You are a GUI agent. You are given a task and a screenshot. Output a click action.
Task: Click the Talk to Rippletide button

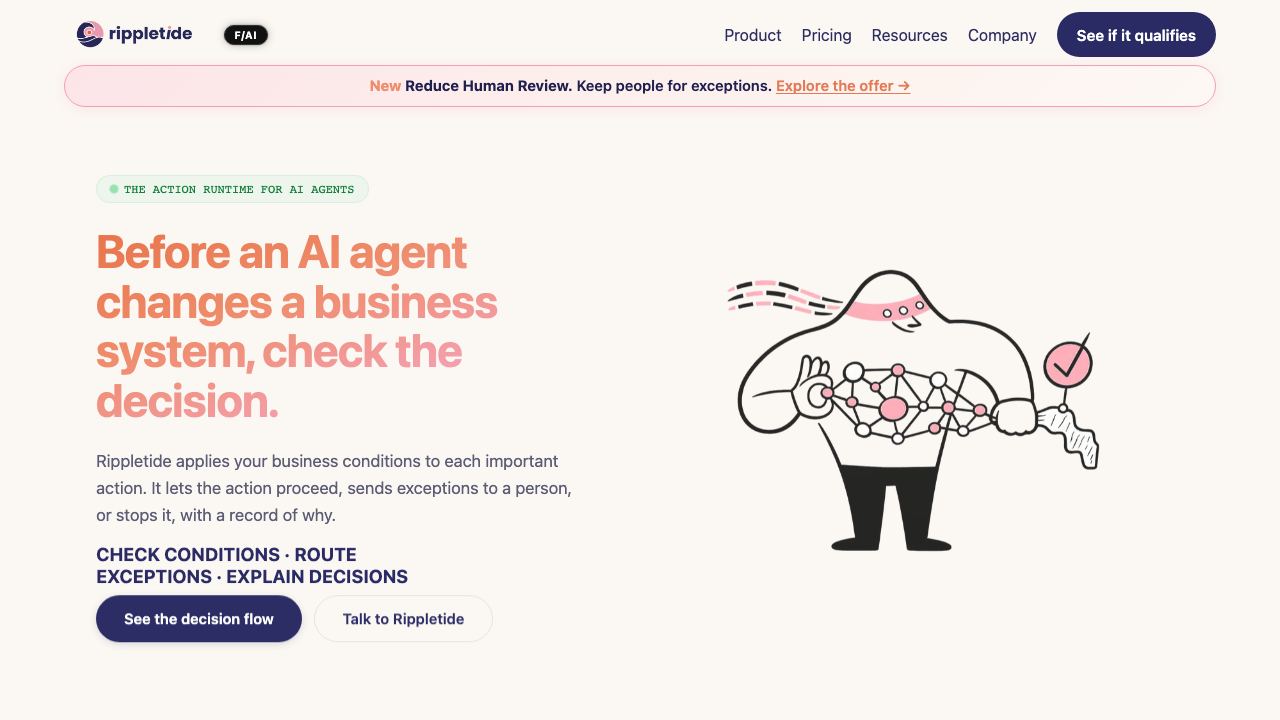click(x=403, y=619)
